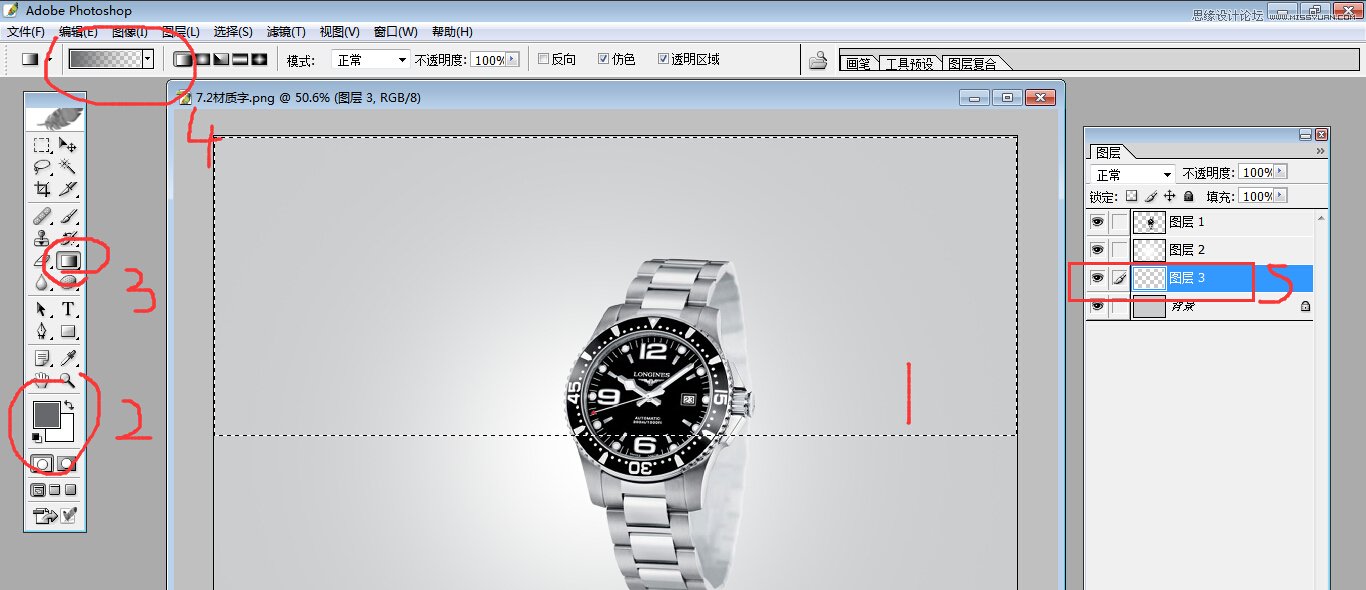Select the Gradient tool in toolbox

point(68,261)
